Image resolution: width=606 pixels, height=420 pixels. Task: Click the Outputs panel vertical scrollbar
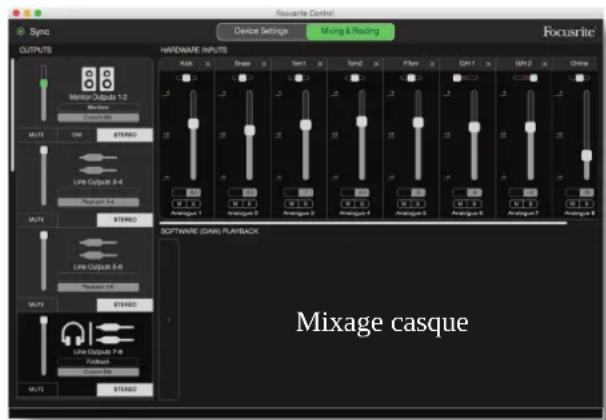tap(13, 115)
